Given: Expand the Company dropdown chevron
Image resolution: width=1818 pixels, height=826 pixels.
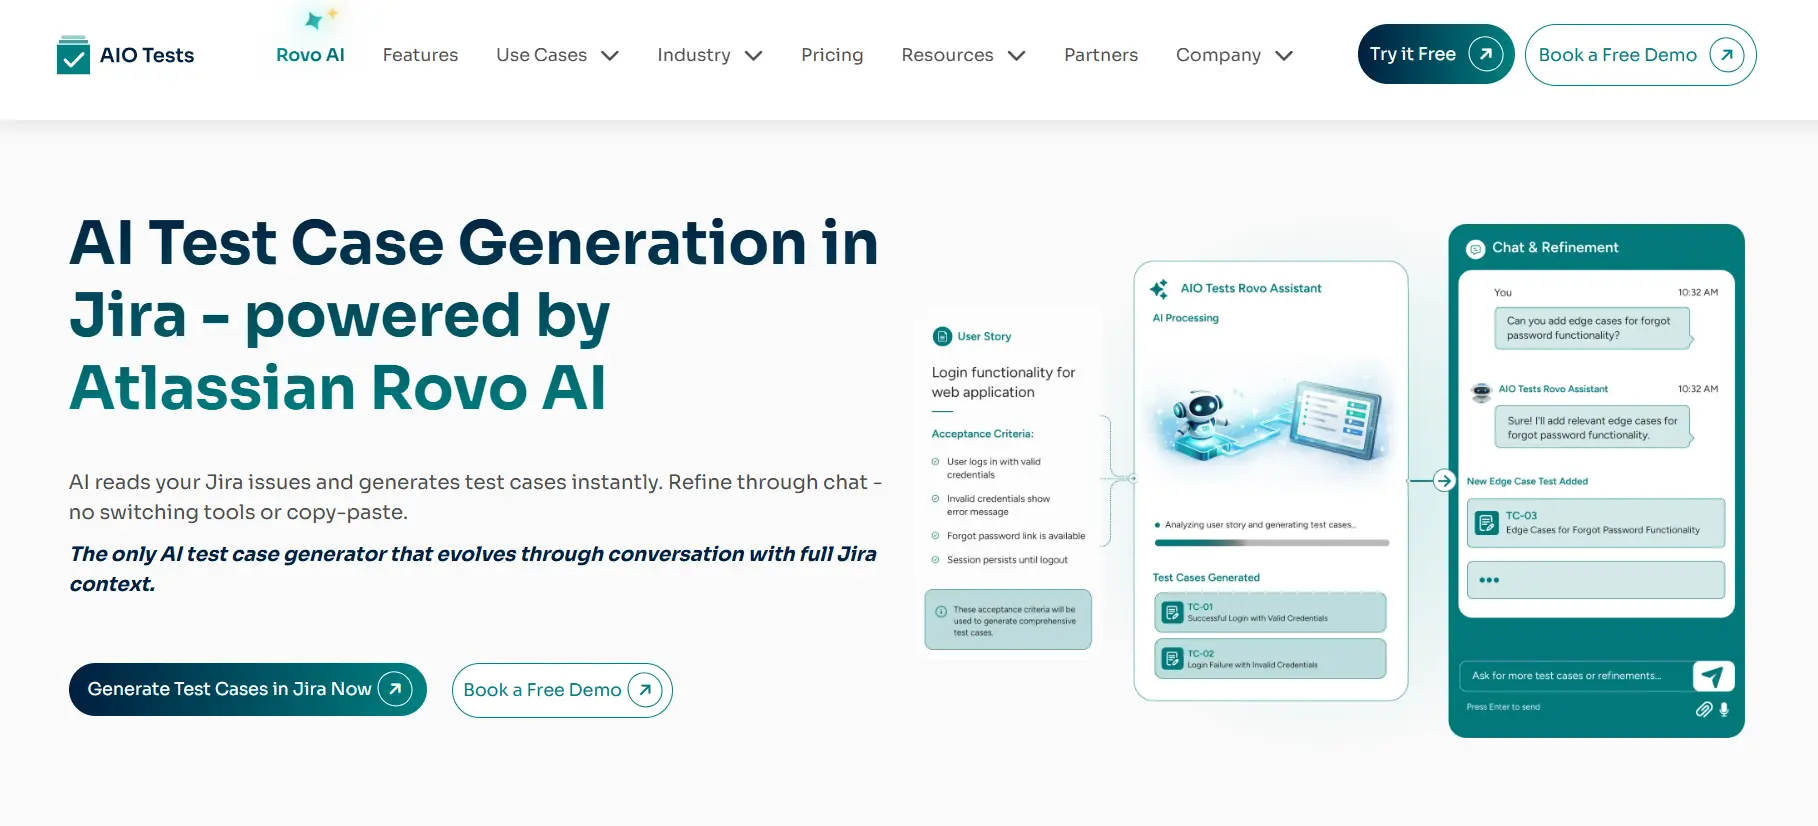Looking at the screenshot, I should (x=1284, y=56).
